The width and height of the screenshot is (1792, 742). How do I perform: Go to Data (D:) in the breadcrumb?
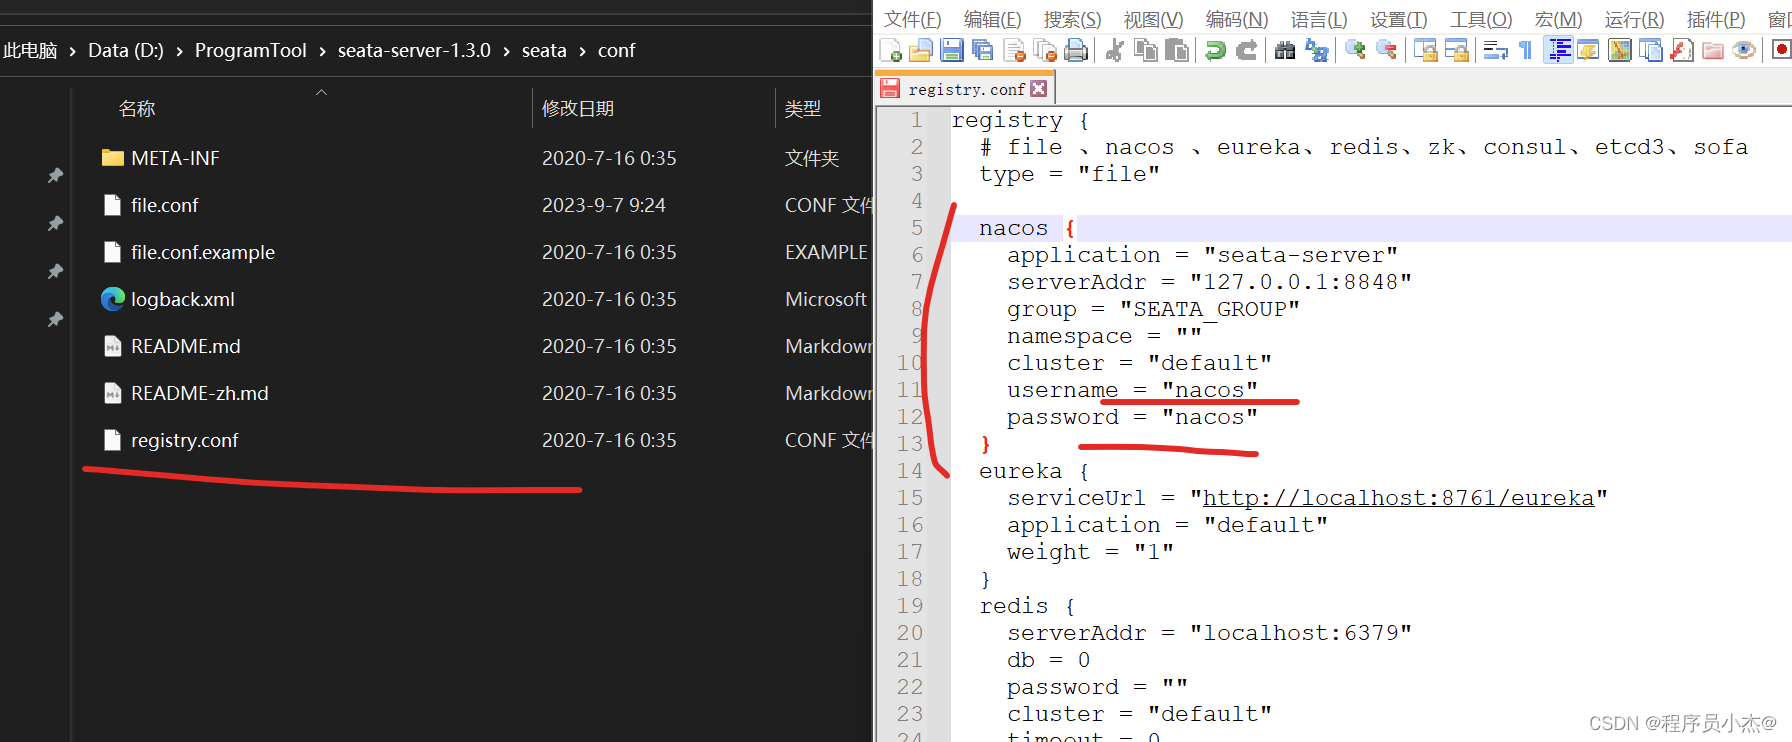coord(125,50)
